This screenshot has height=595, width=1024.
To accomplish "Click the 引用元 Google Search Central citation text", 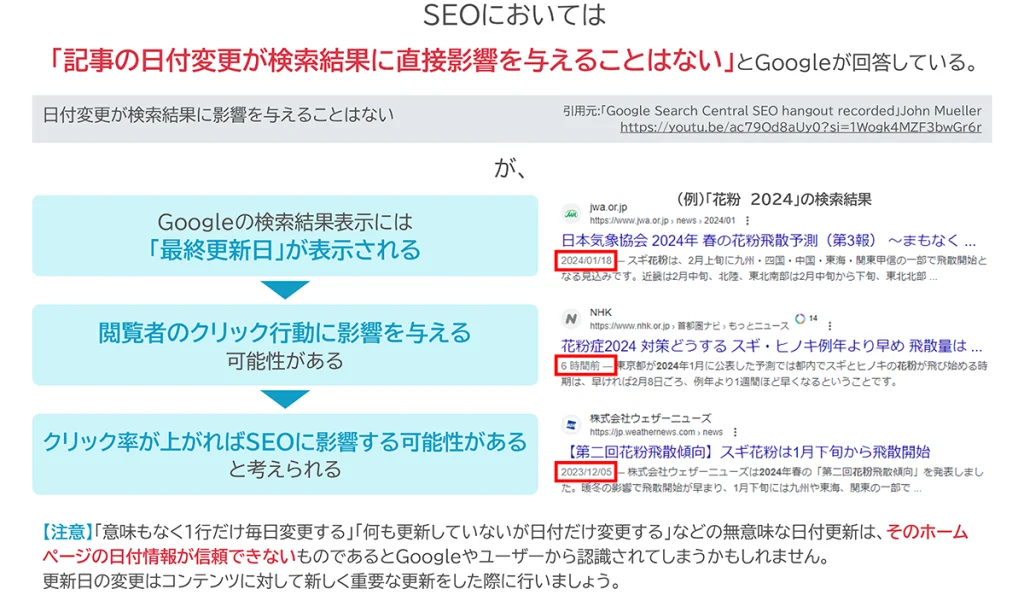I will pyautogui.click(x=772, y=110).
